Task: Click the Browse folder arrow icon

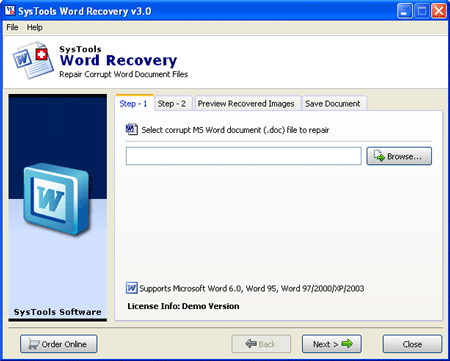Action: point(379,156)
